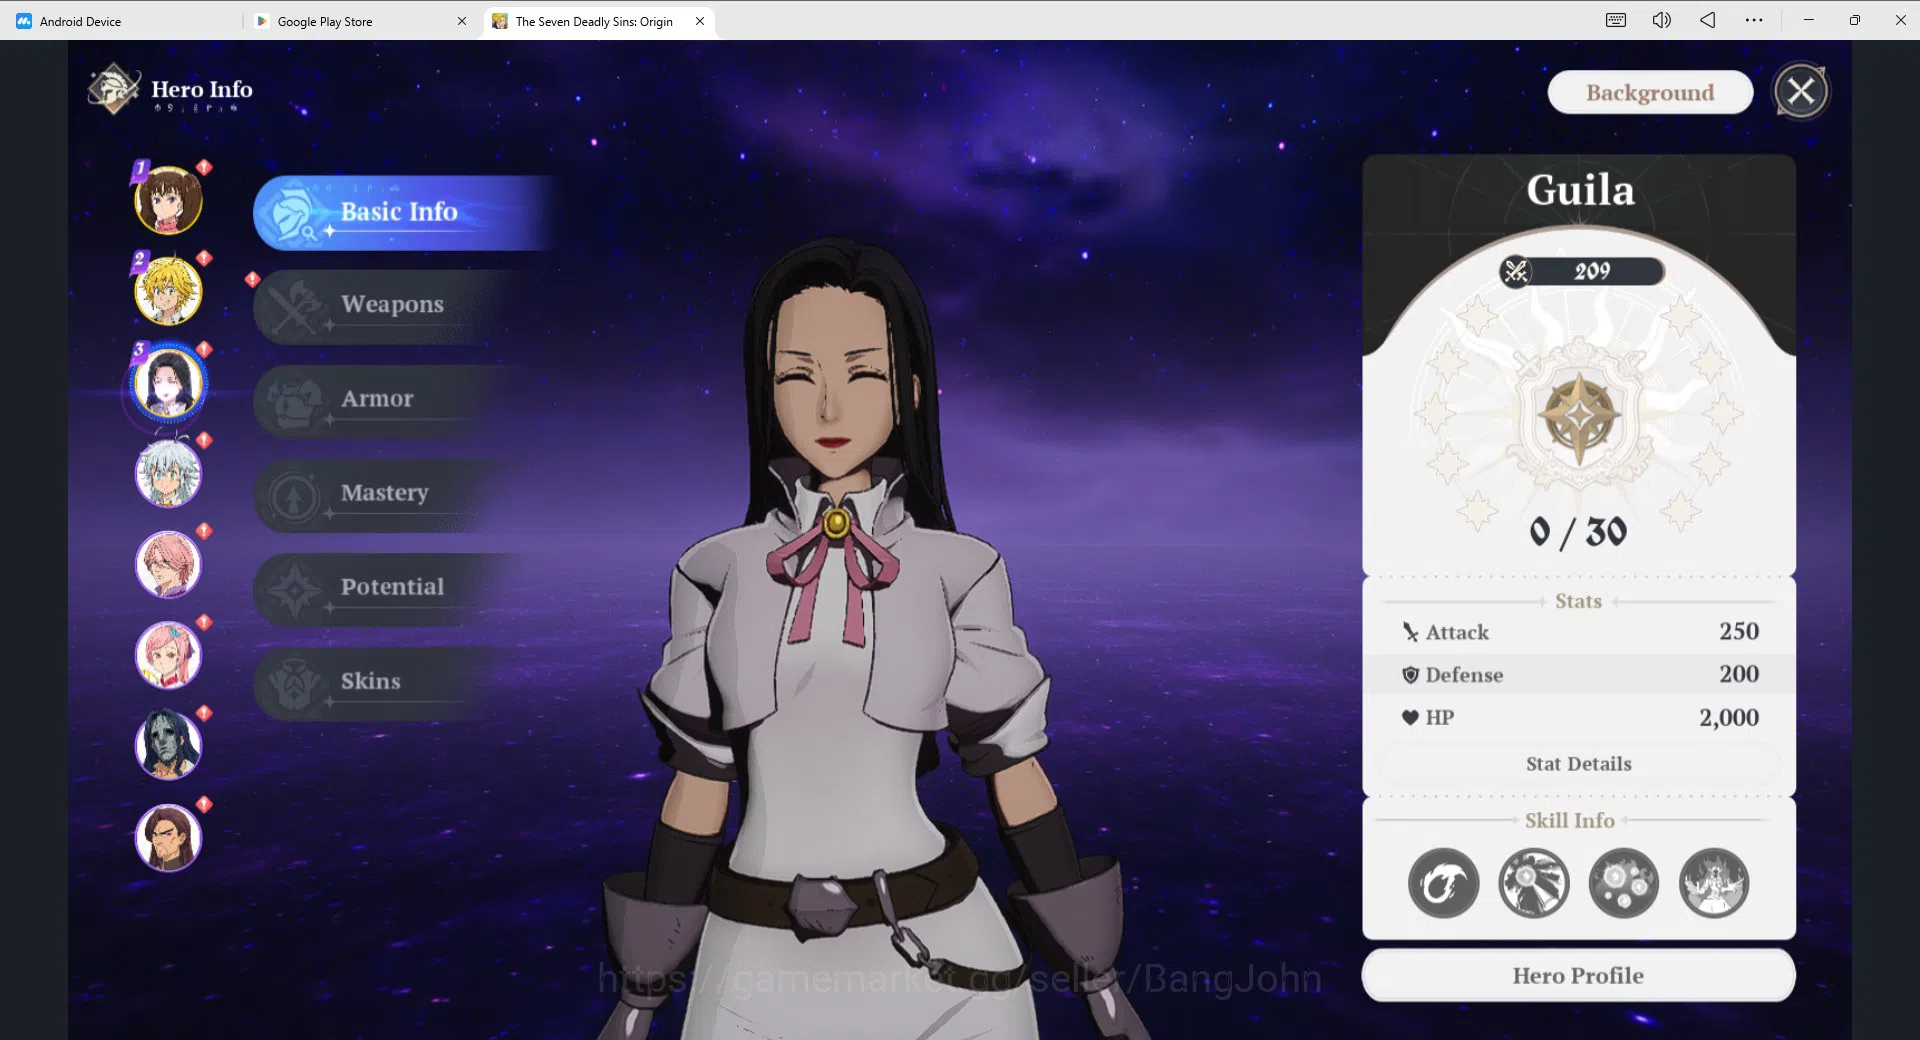This screenshot has width=1920, height=1040.
Task: Expand Stat Details
Action: point(1578,764)
